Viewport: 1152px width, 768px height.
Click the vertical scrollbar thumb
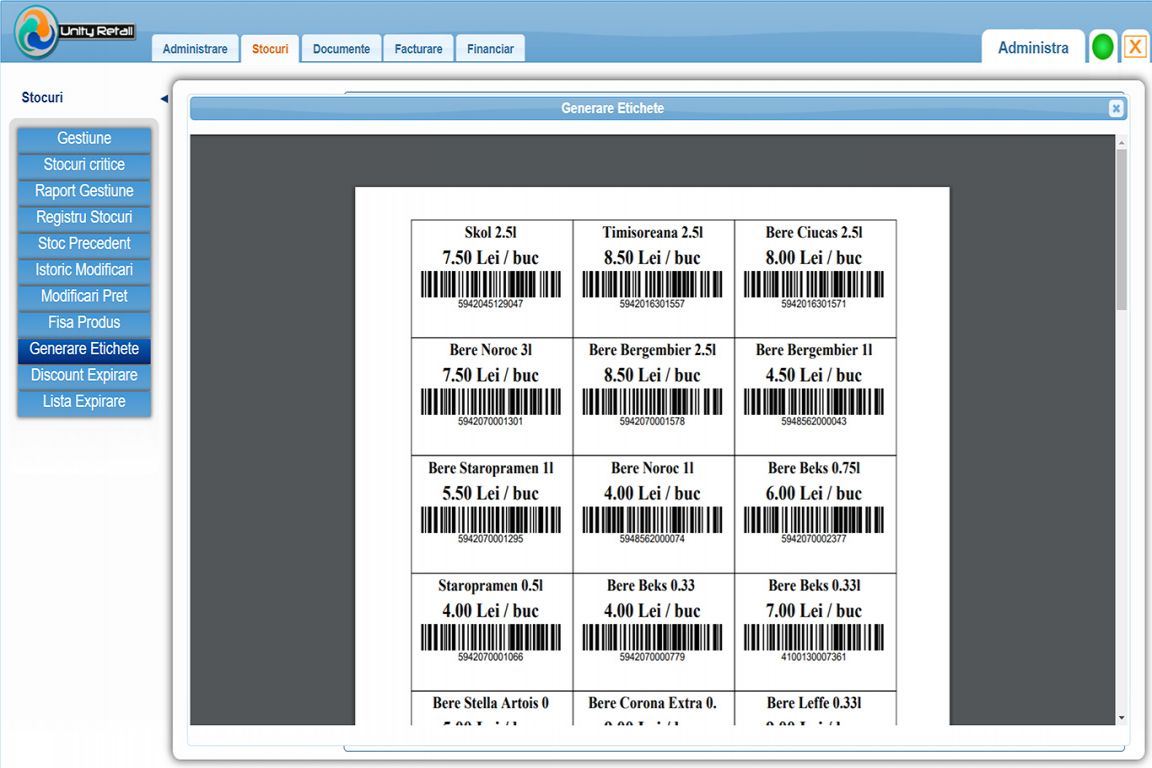click(1121, 229)
